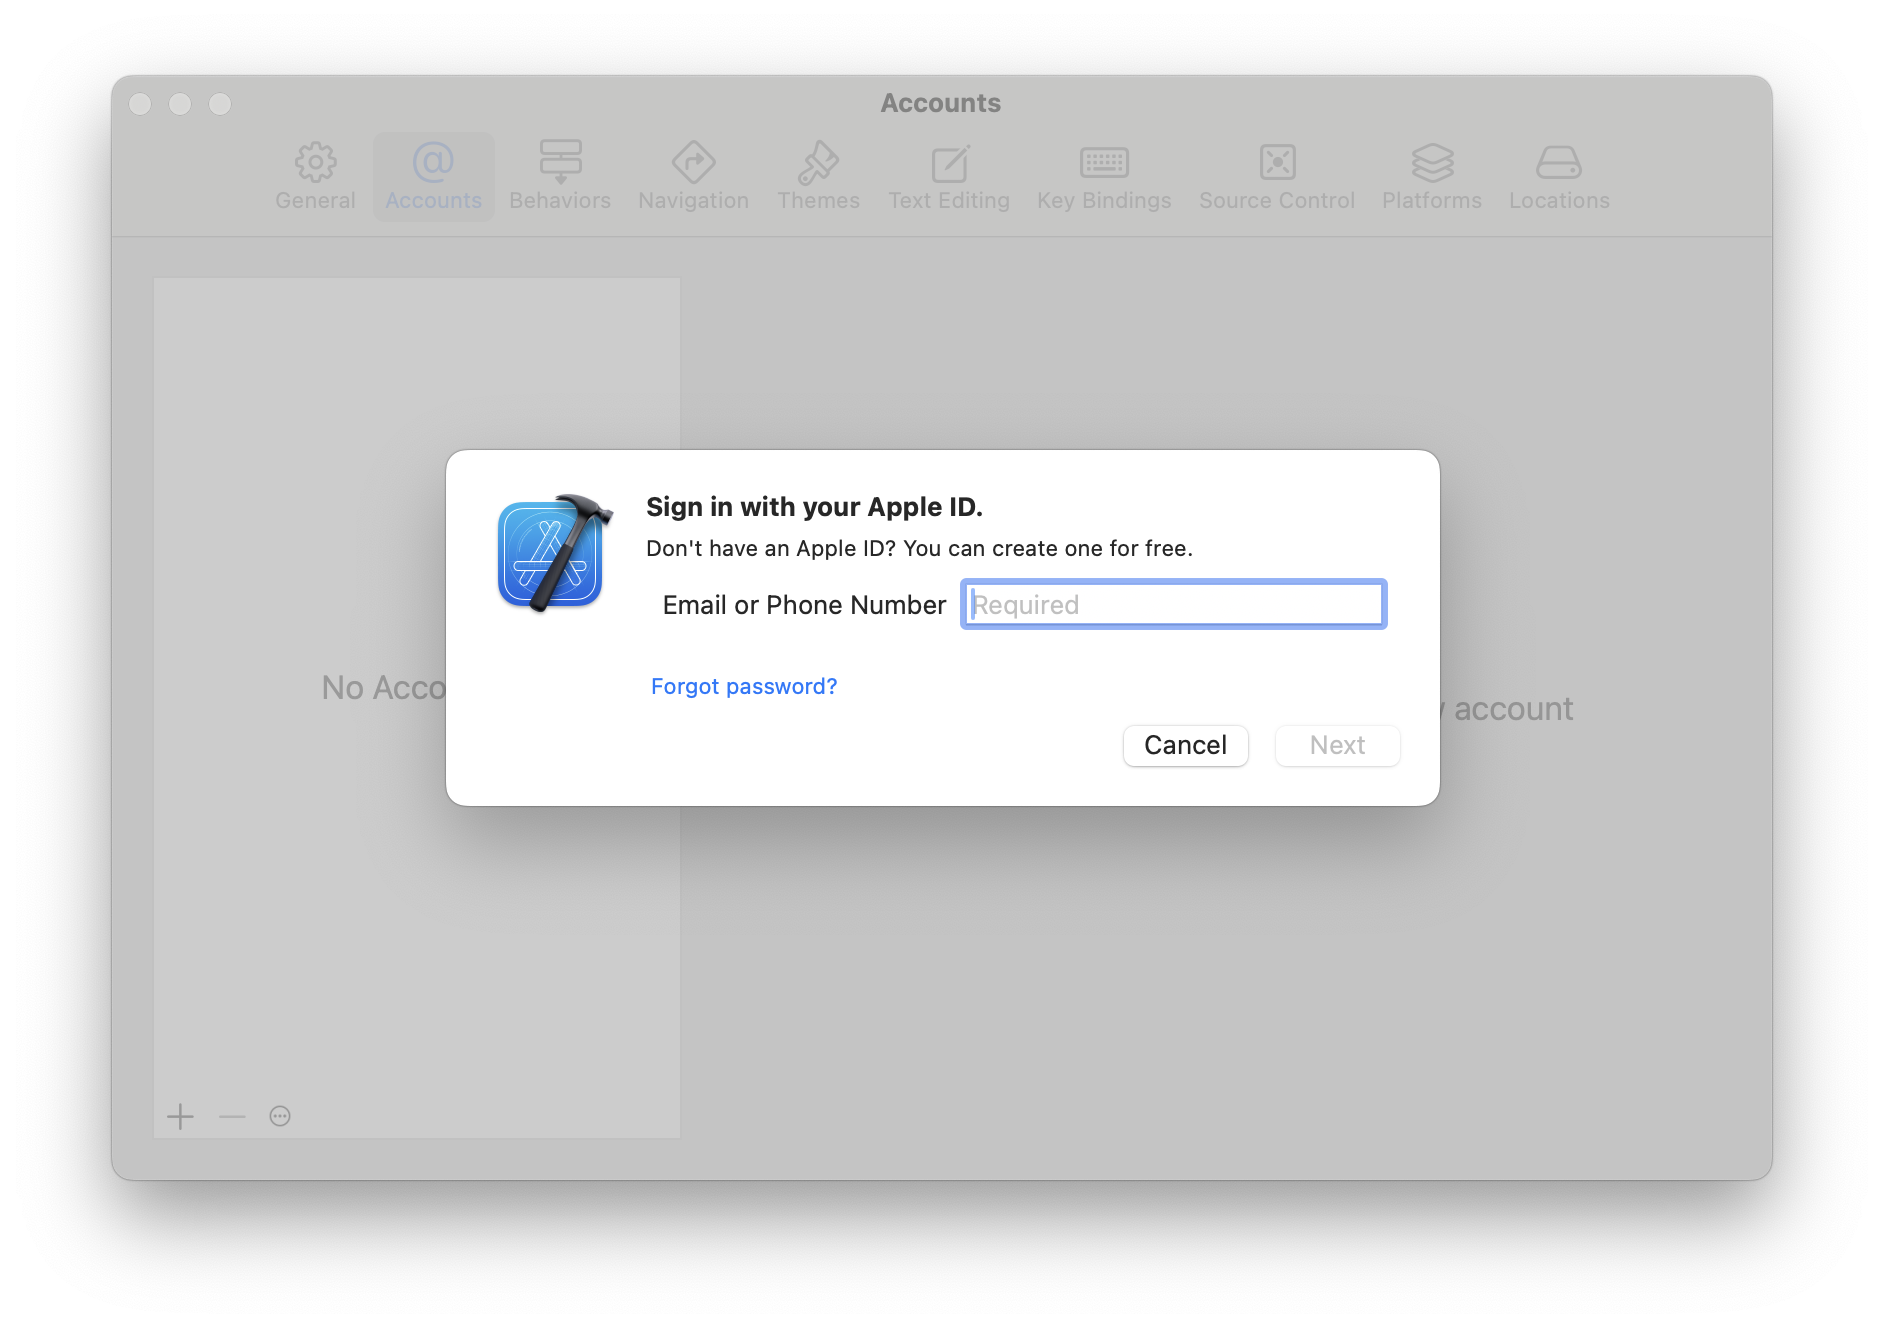Click the Xcode hammer app icon
The width and height of the screenshot is (1884, 1328).
pos(554,553)
